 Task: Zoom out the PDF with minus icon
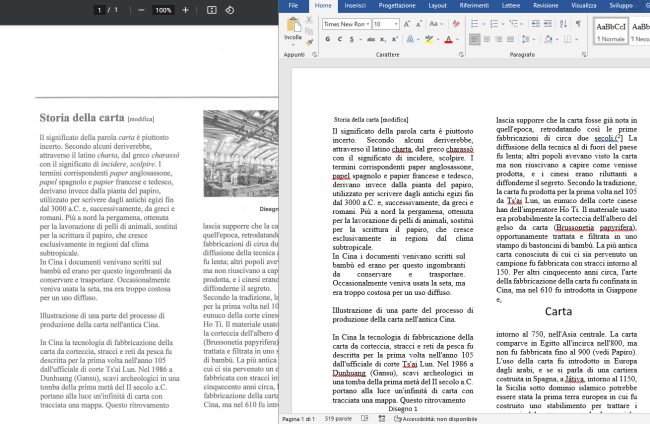tap(141, 10)
